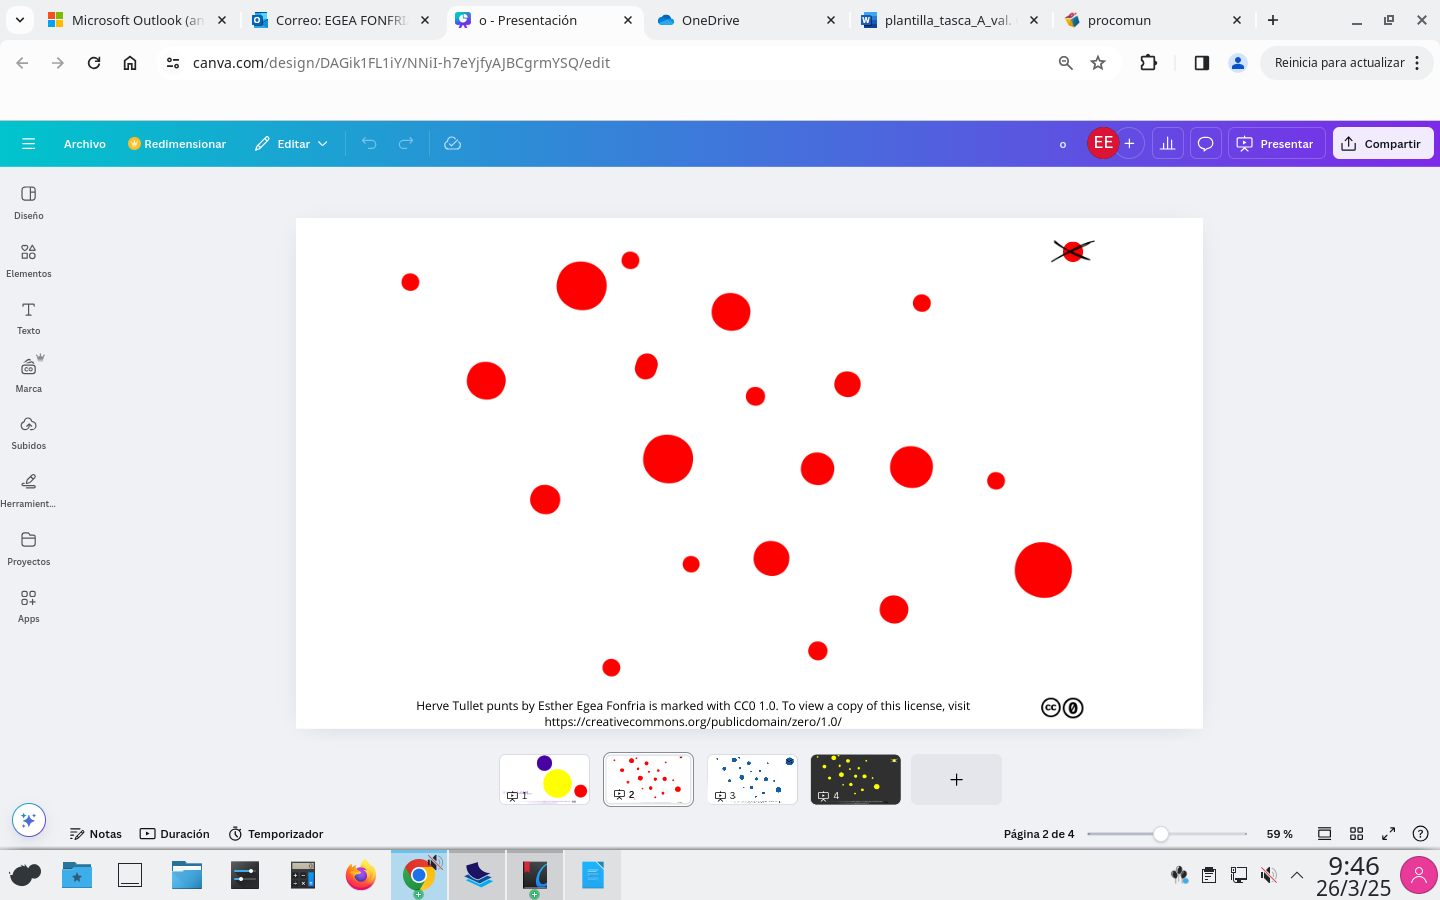Open the Texto panel

pos(28,317)
